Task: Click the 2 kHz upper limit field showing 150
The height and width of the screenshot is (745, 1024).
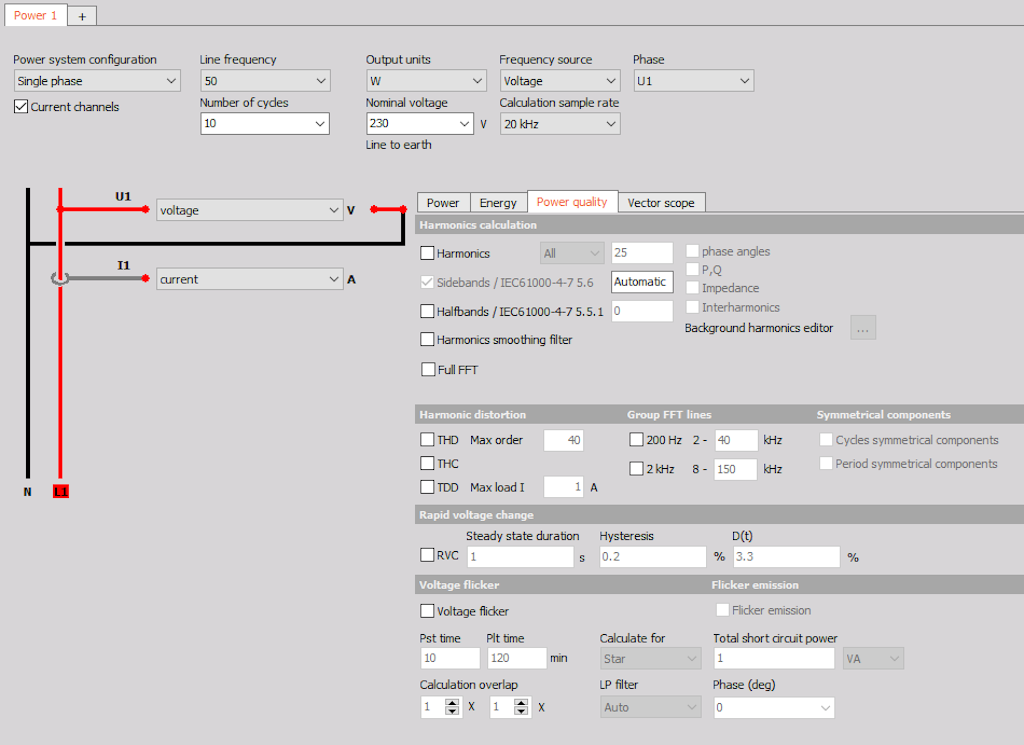Action: [735, 469]
